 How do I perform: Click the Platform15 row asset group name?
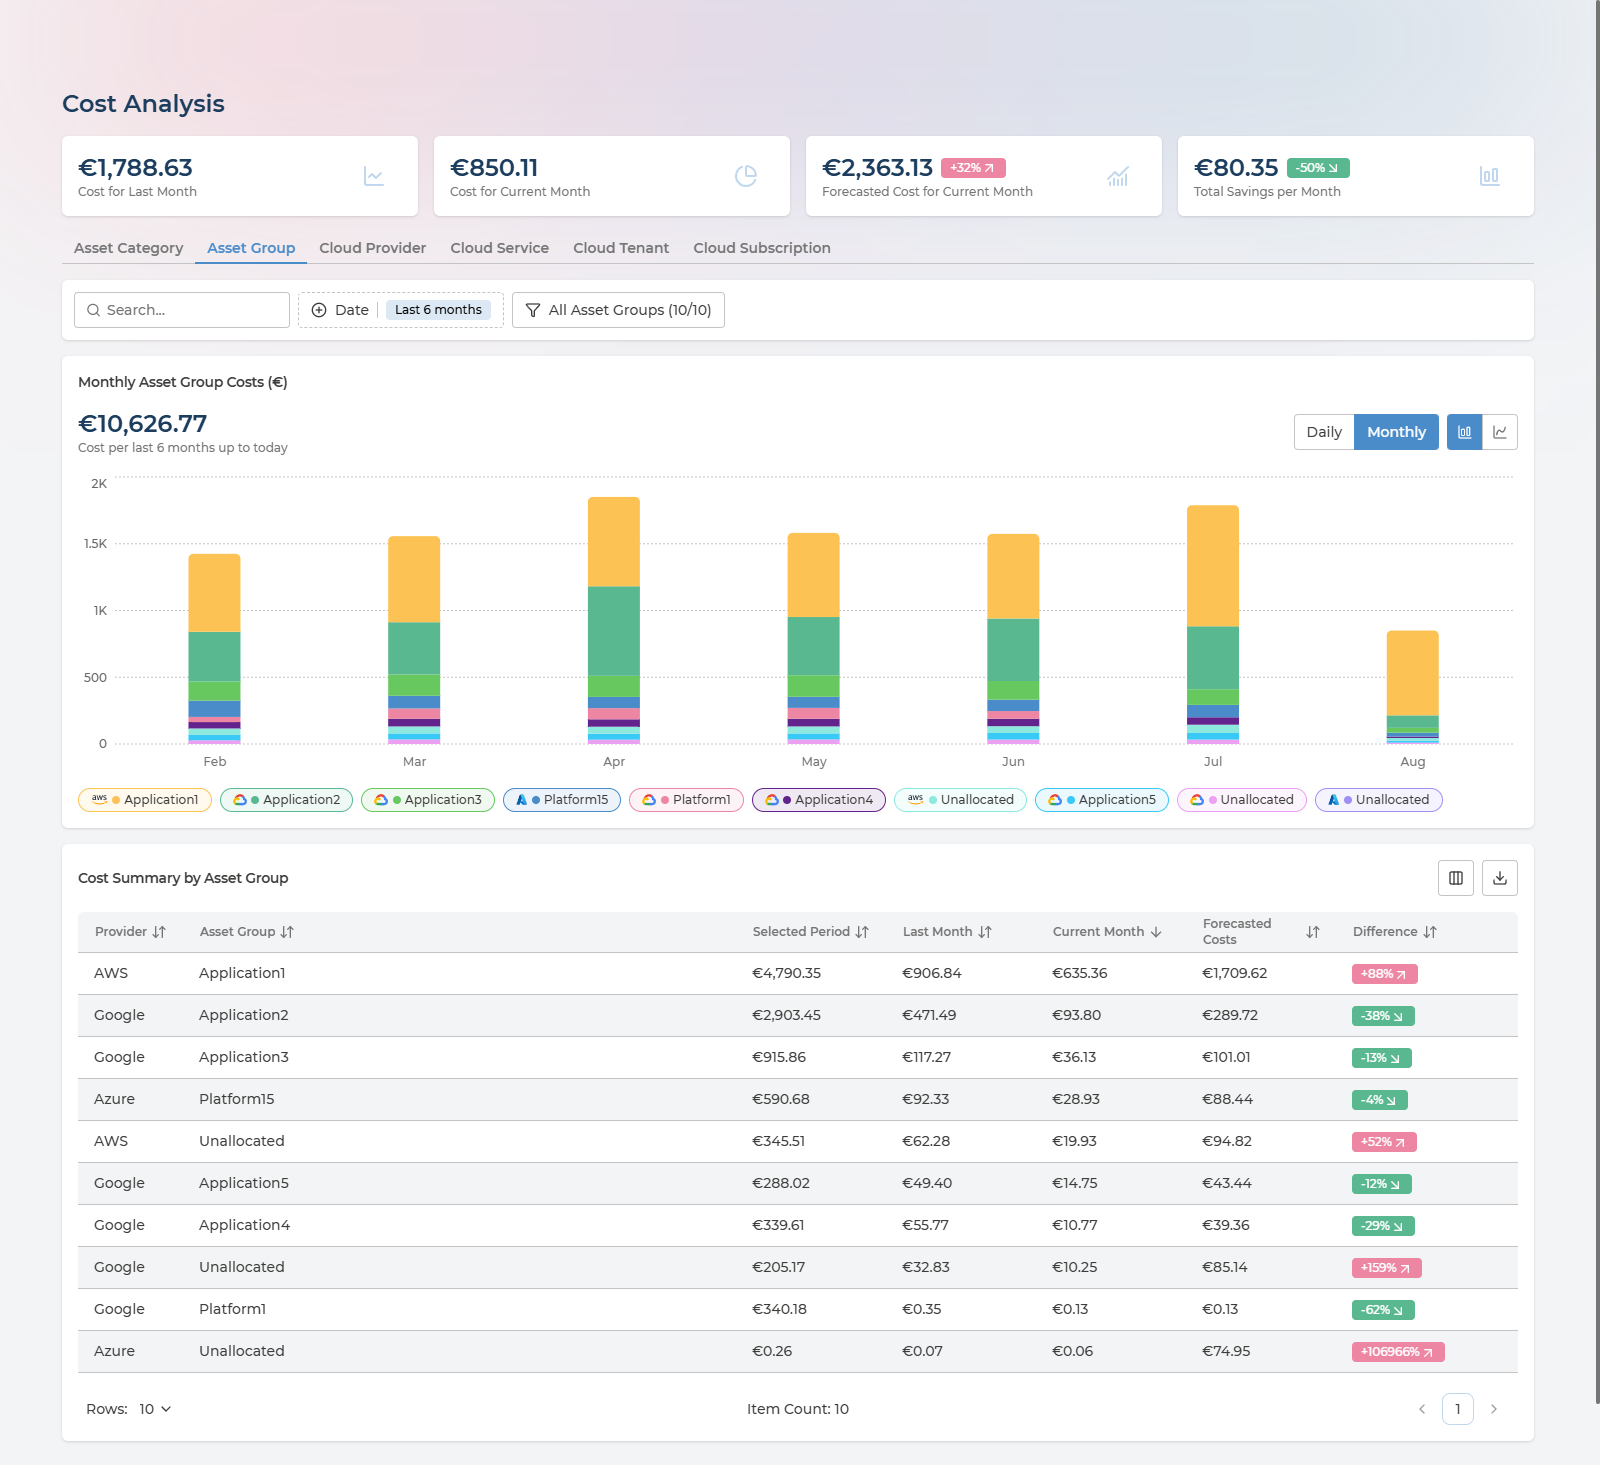pos(236,1099)
